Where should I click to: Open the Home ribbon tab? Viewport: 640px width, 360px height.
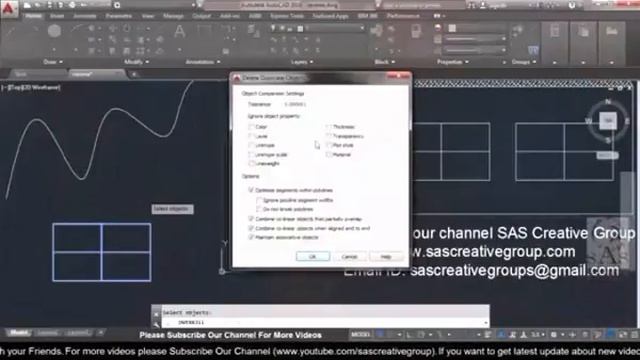33,16
